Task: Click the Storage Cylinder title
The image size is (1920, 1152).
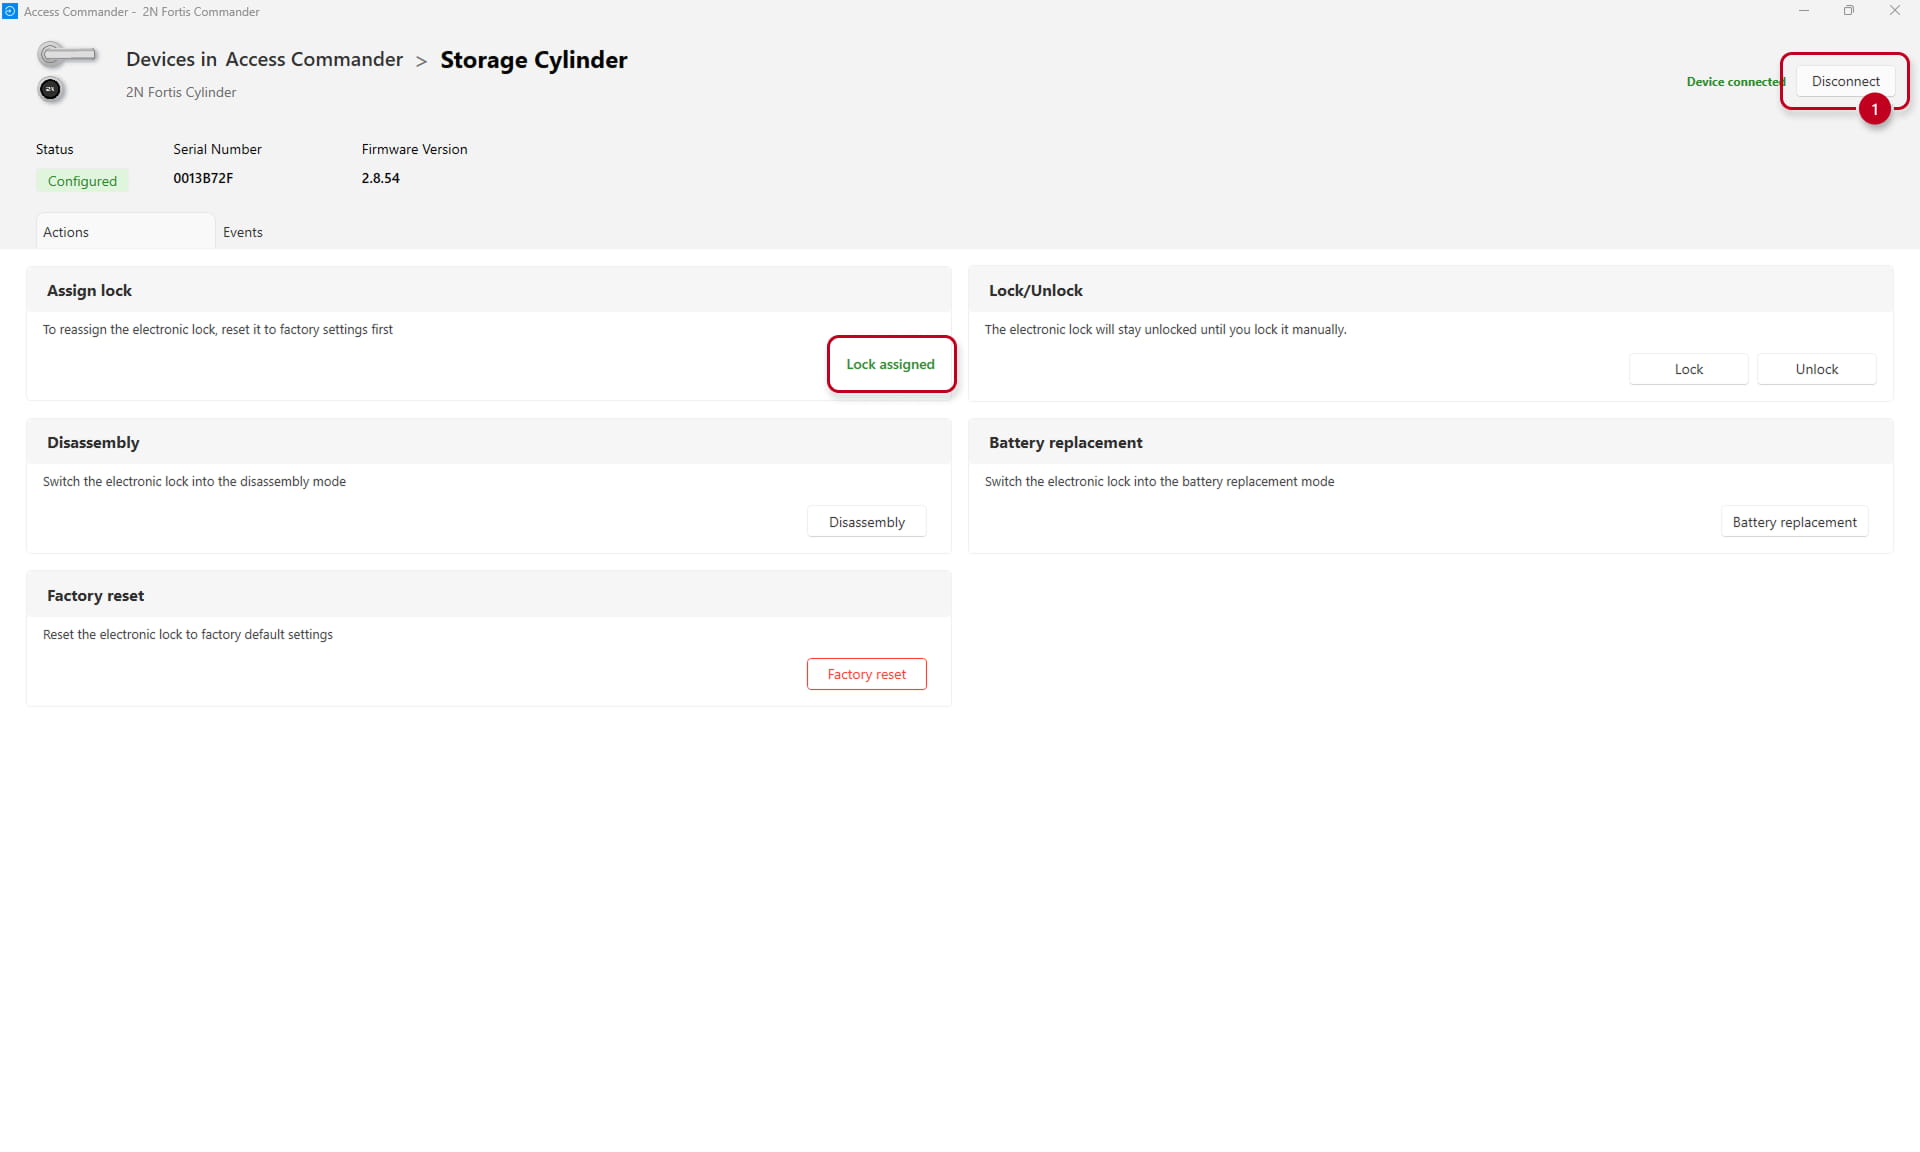Action: pos(534,60)
